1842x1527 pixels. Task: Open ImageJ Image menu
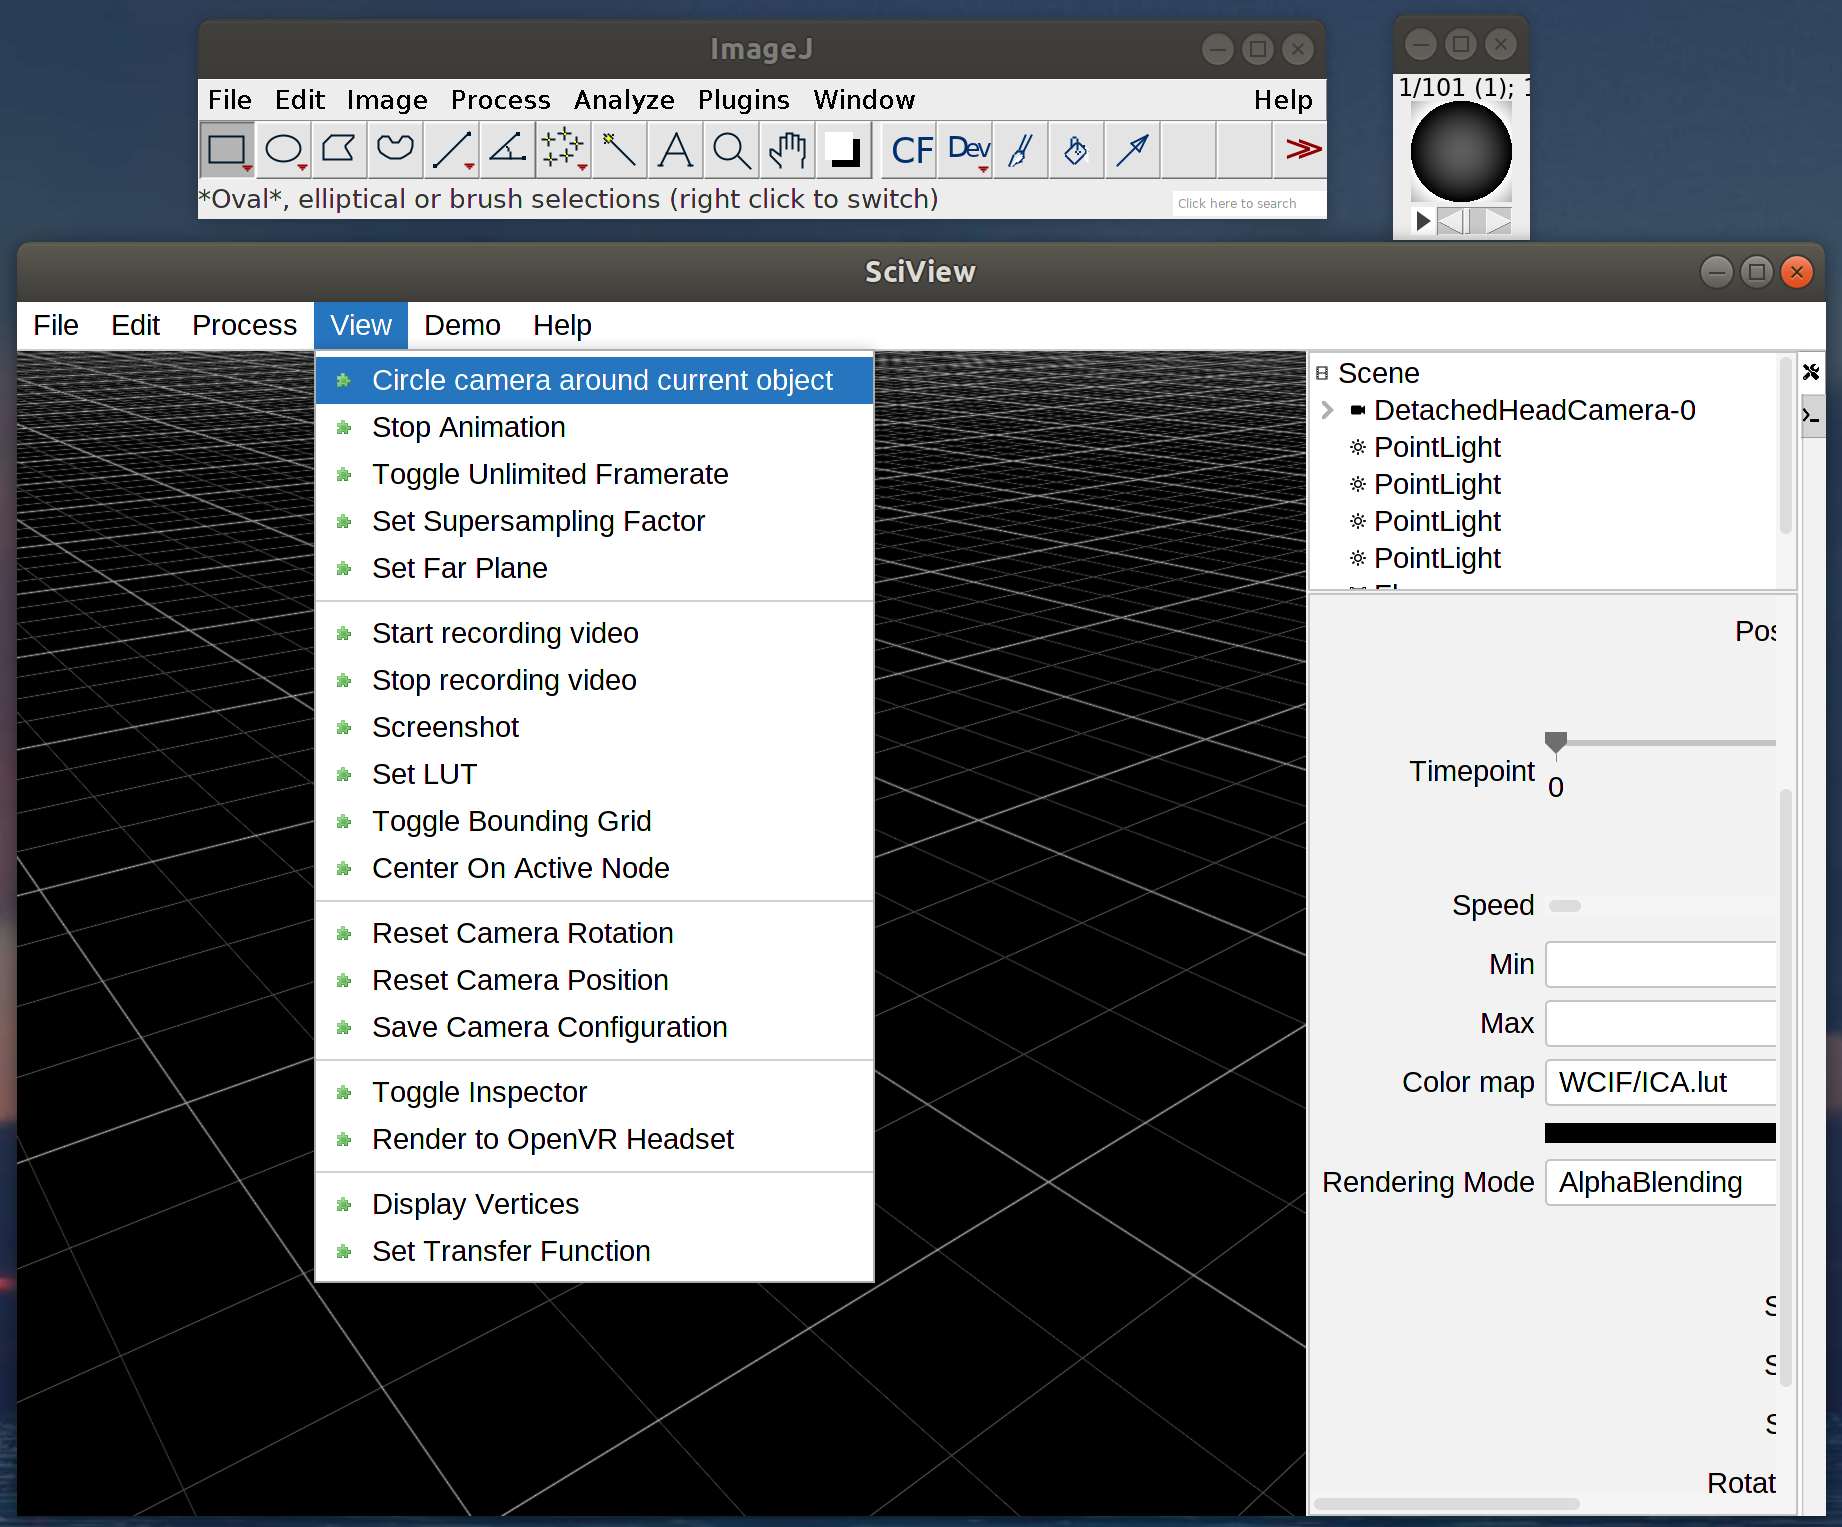click(x=387, y=100)
